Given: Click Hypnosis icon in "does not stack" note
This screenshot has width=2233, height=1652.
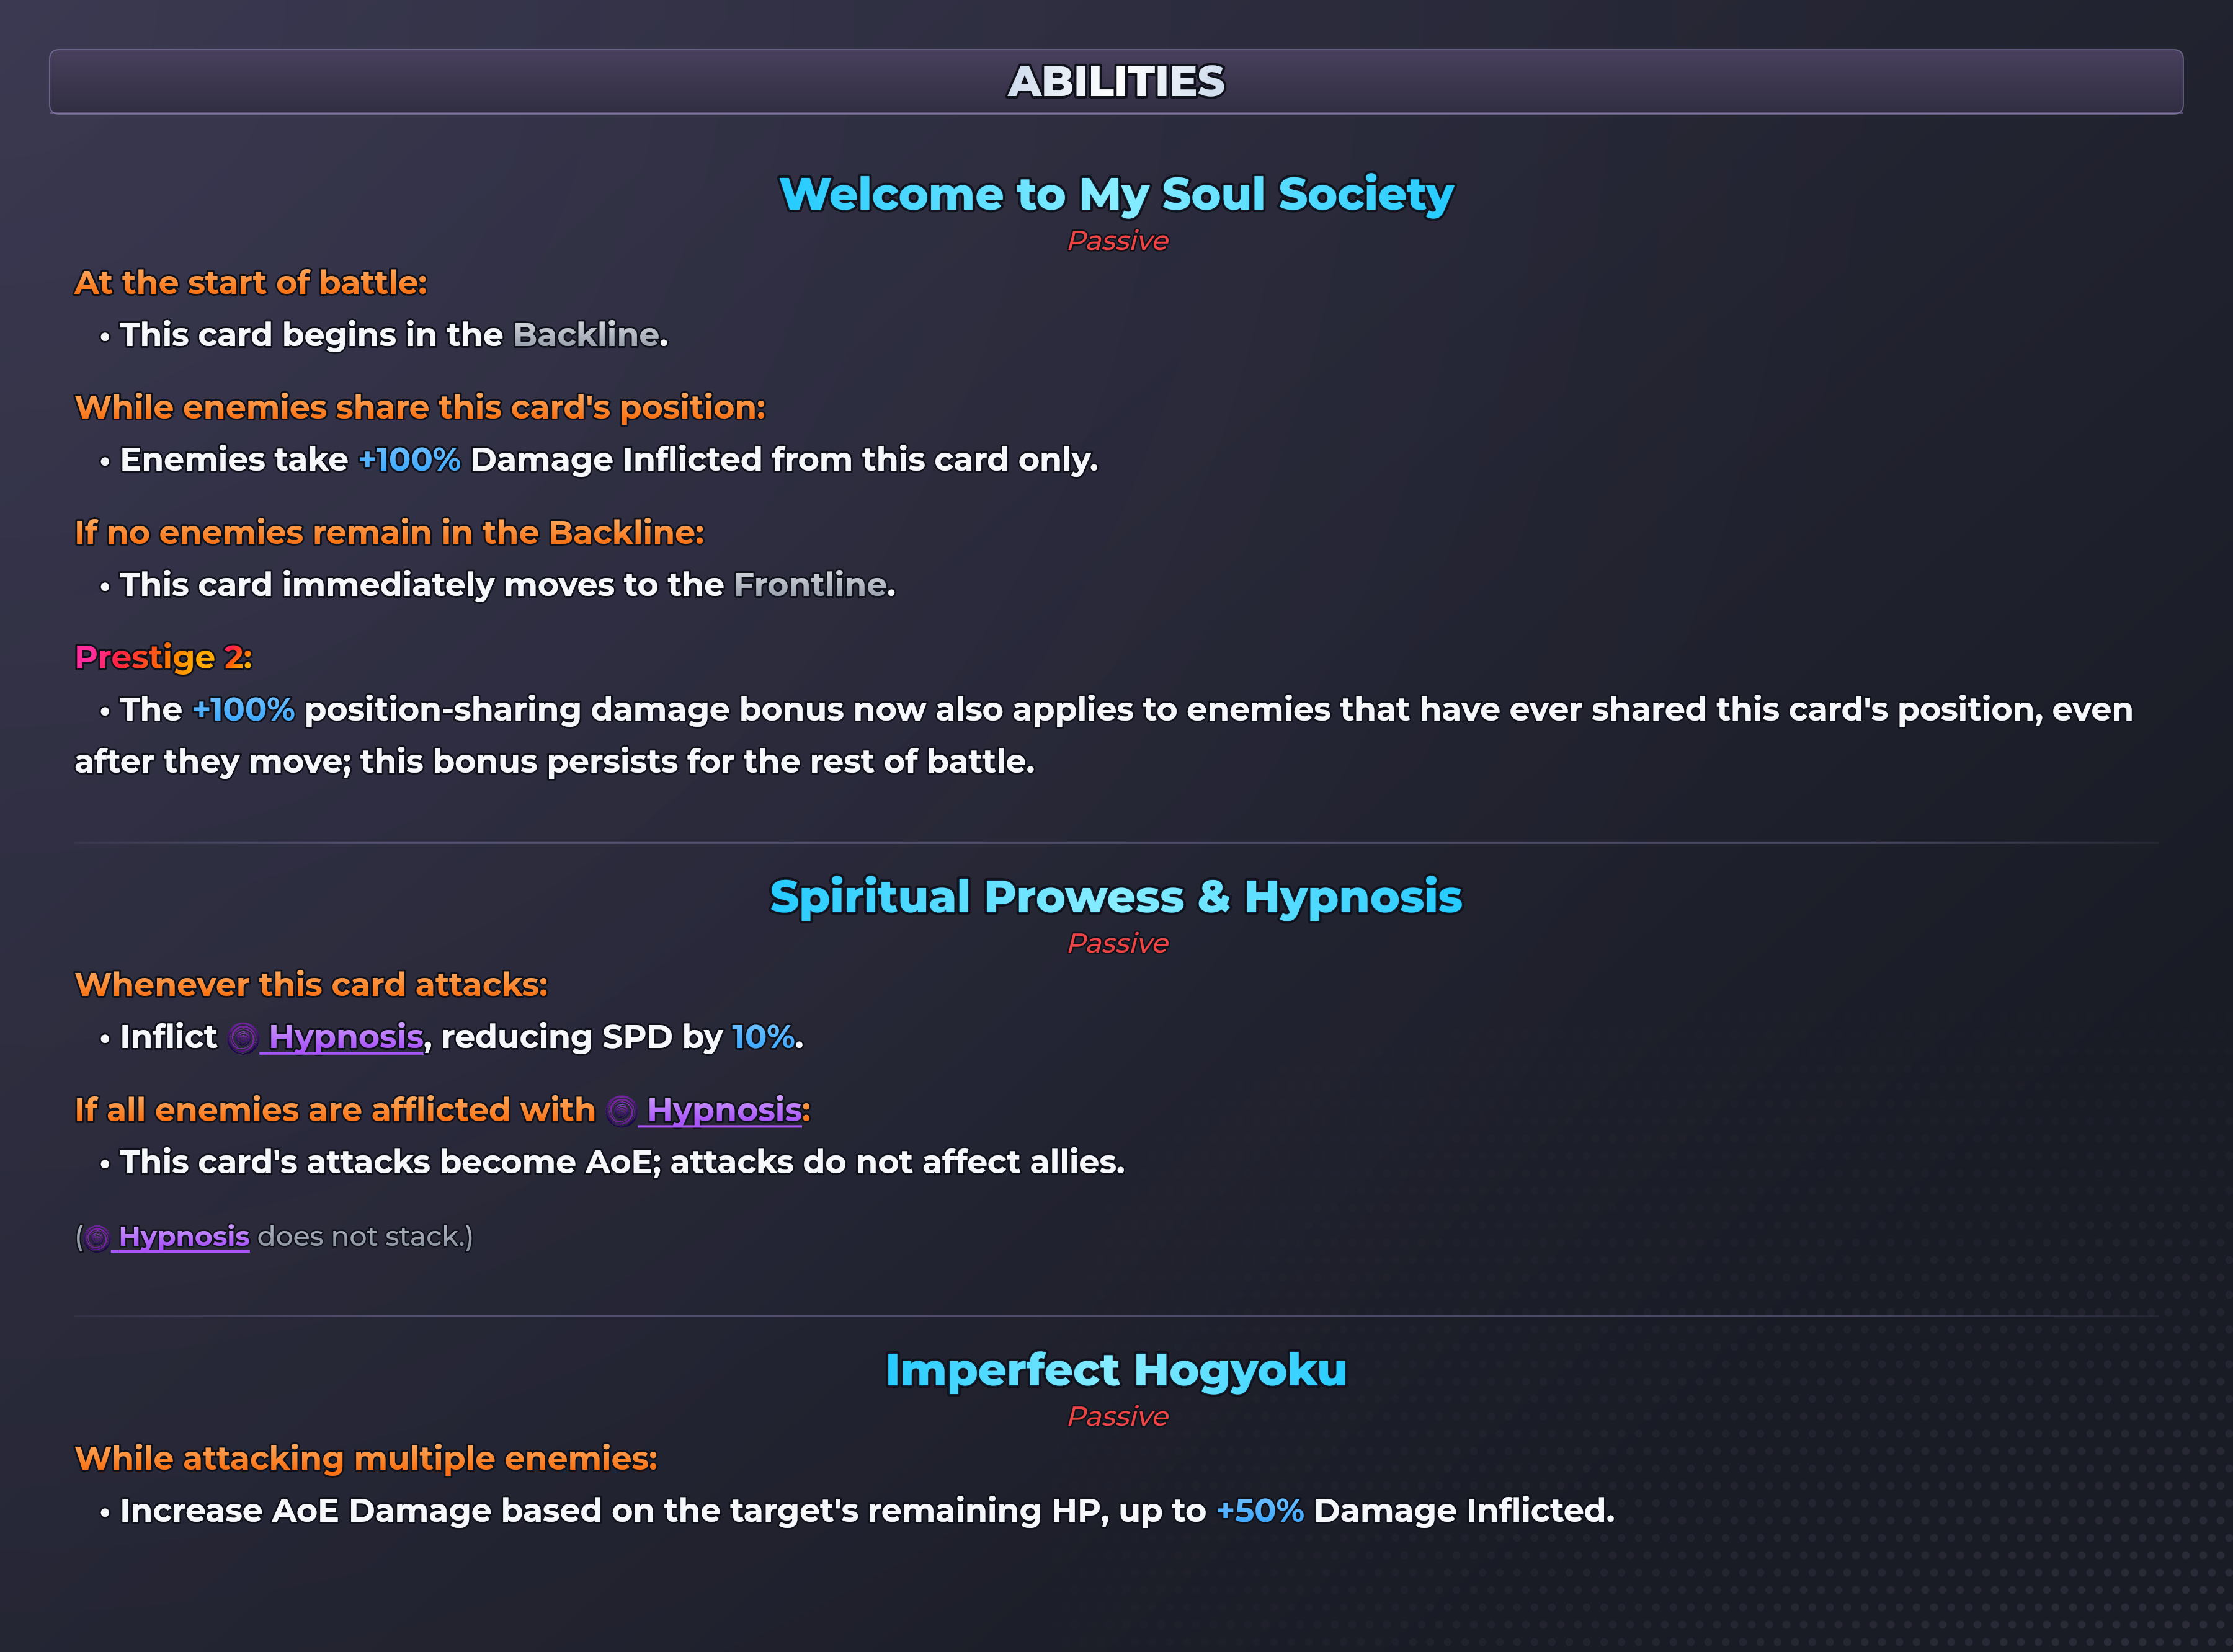Looking at the screenshot, I should [97, 1238].
